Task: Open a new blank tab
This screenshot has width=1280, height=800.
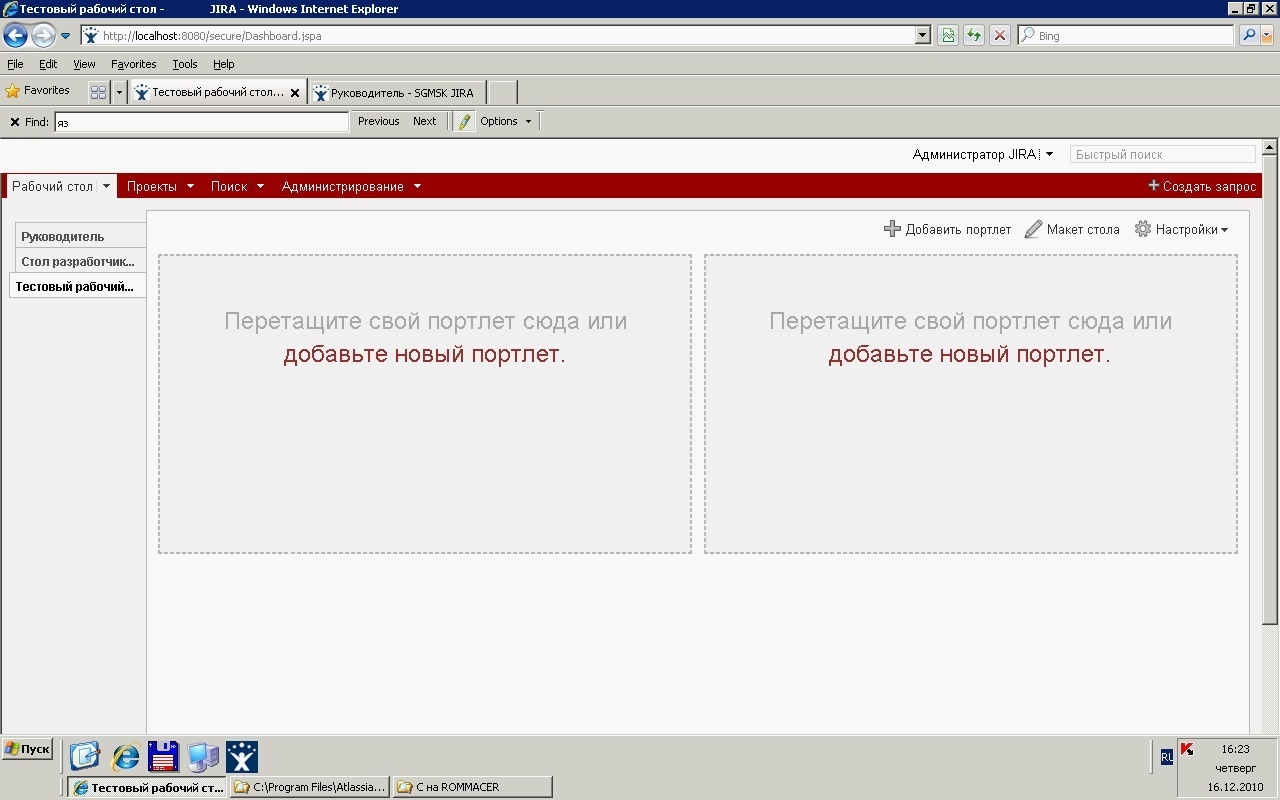Action: point(502,92)
